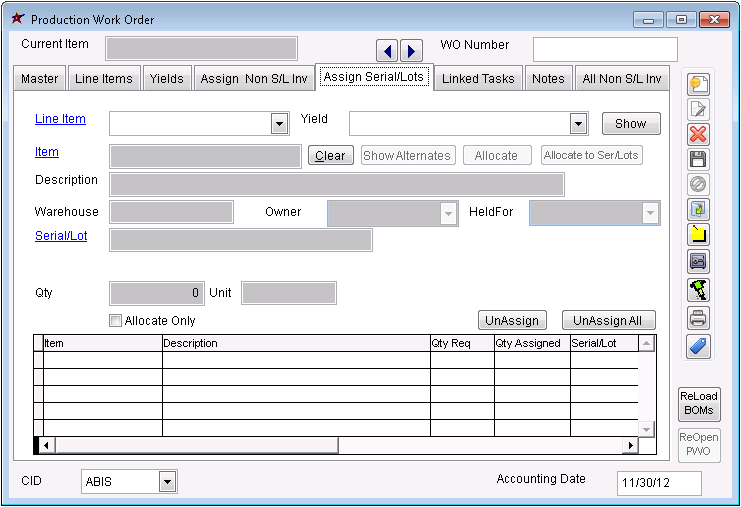Click the yellow sticky note icon
Viewport: 741px width, 507px height.
click(698, 236)
